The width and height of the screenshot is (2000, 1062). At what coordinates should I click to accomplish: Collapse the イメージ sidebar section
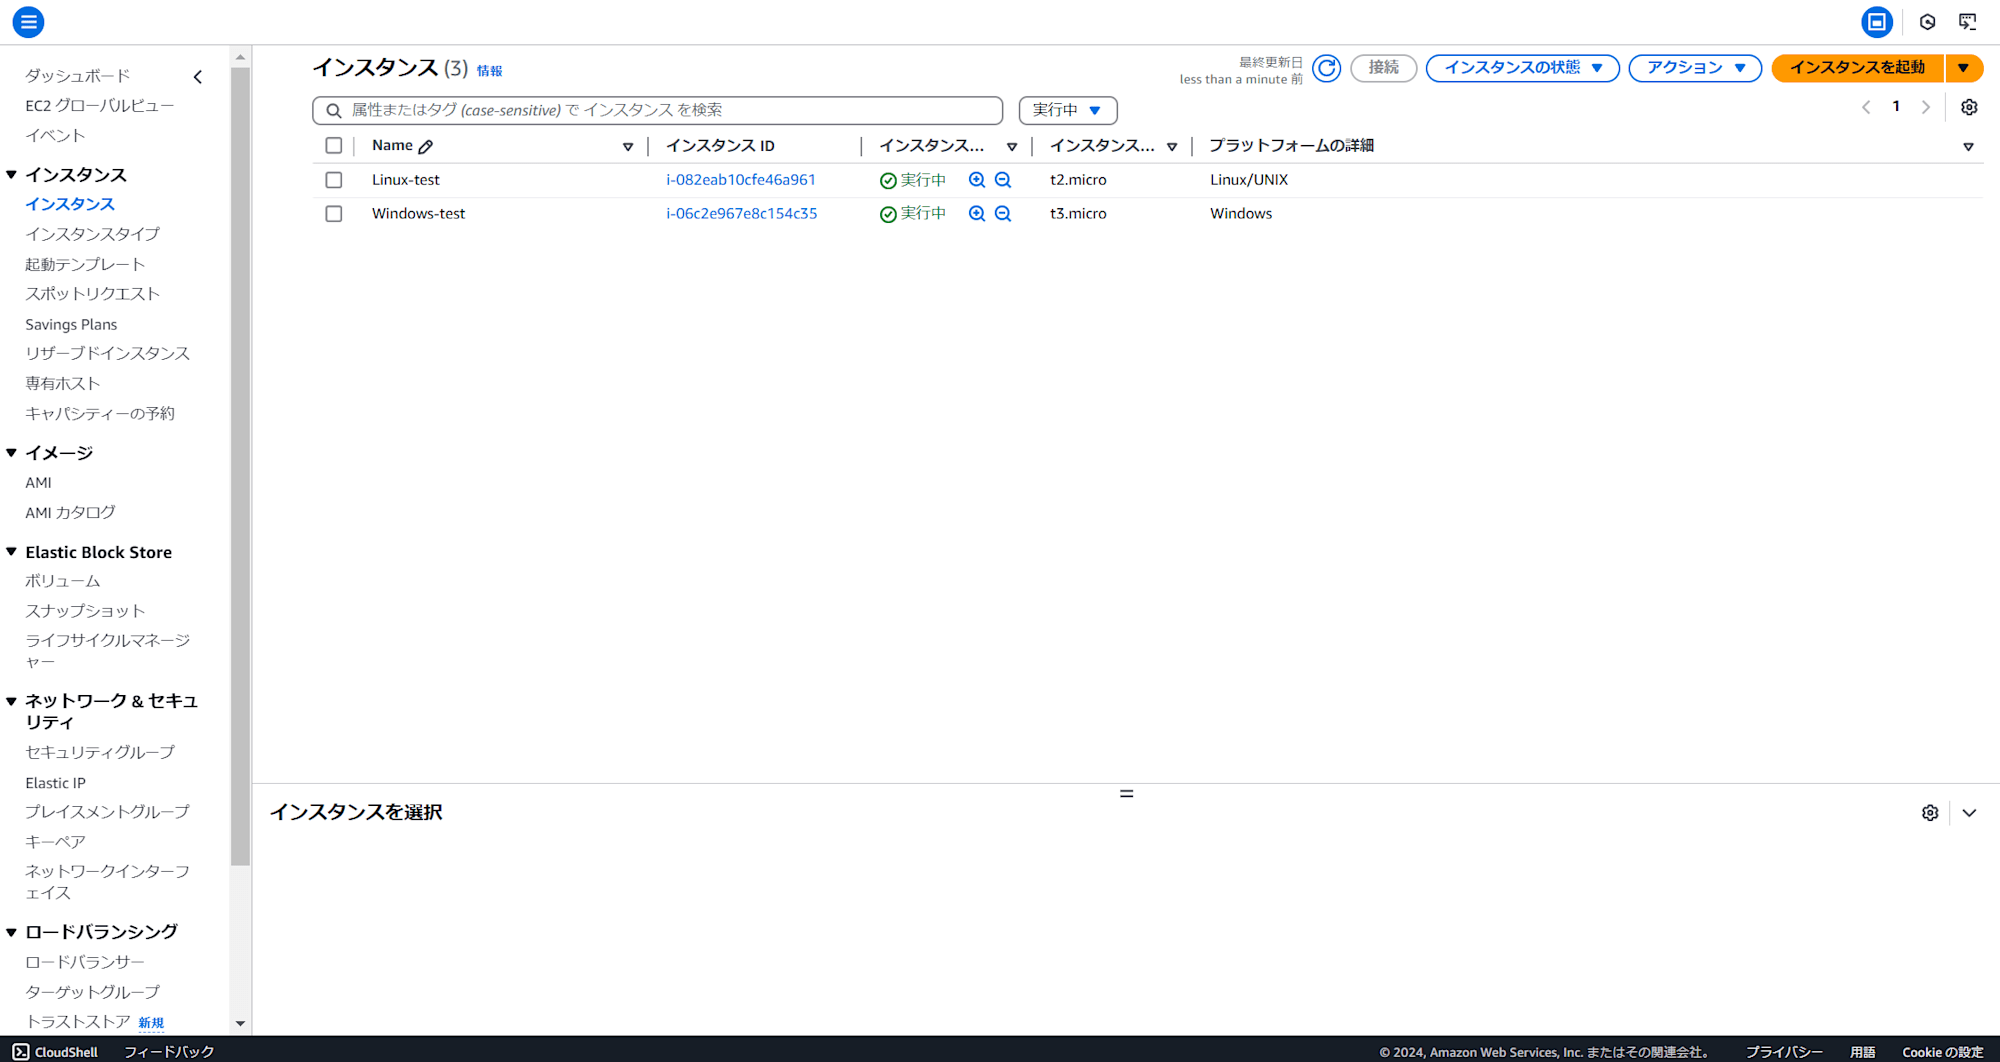point(12,453)
